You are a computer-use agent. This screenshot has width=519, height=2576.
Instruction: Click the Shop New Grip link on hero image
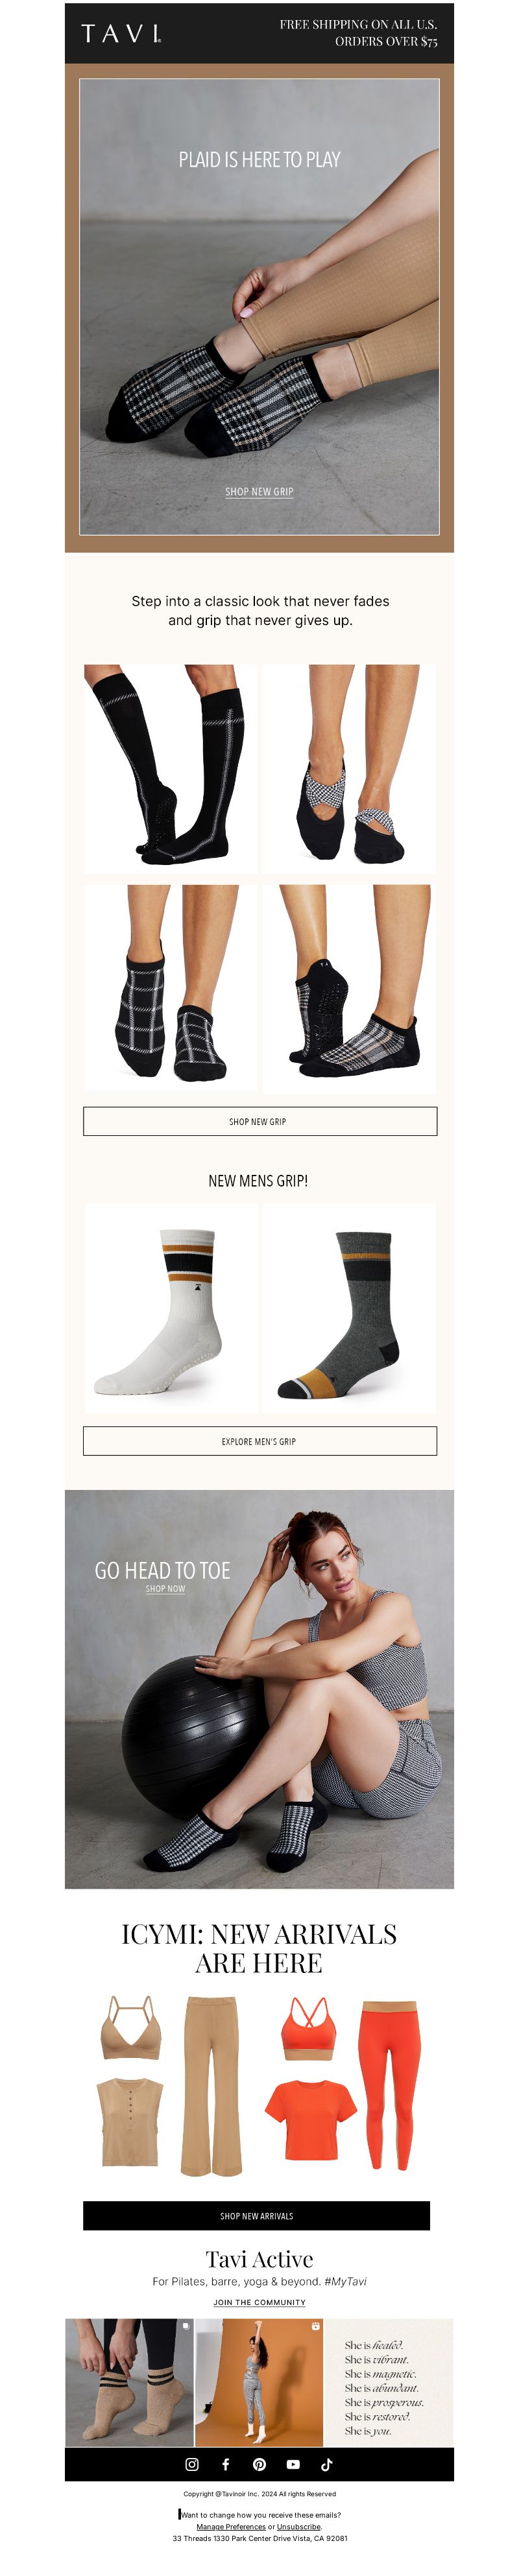click(259, 491)
